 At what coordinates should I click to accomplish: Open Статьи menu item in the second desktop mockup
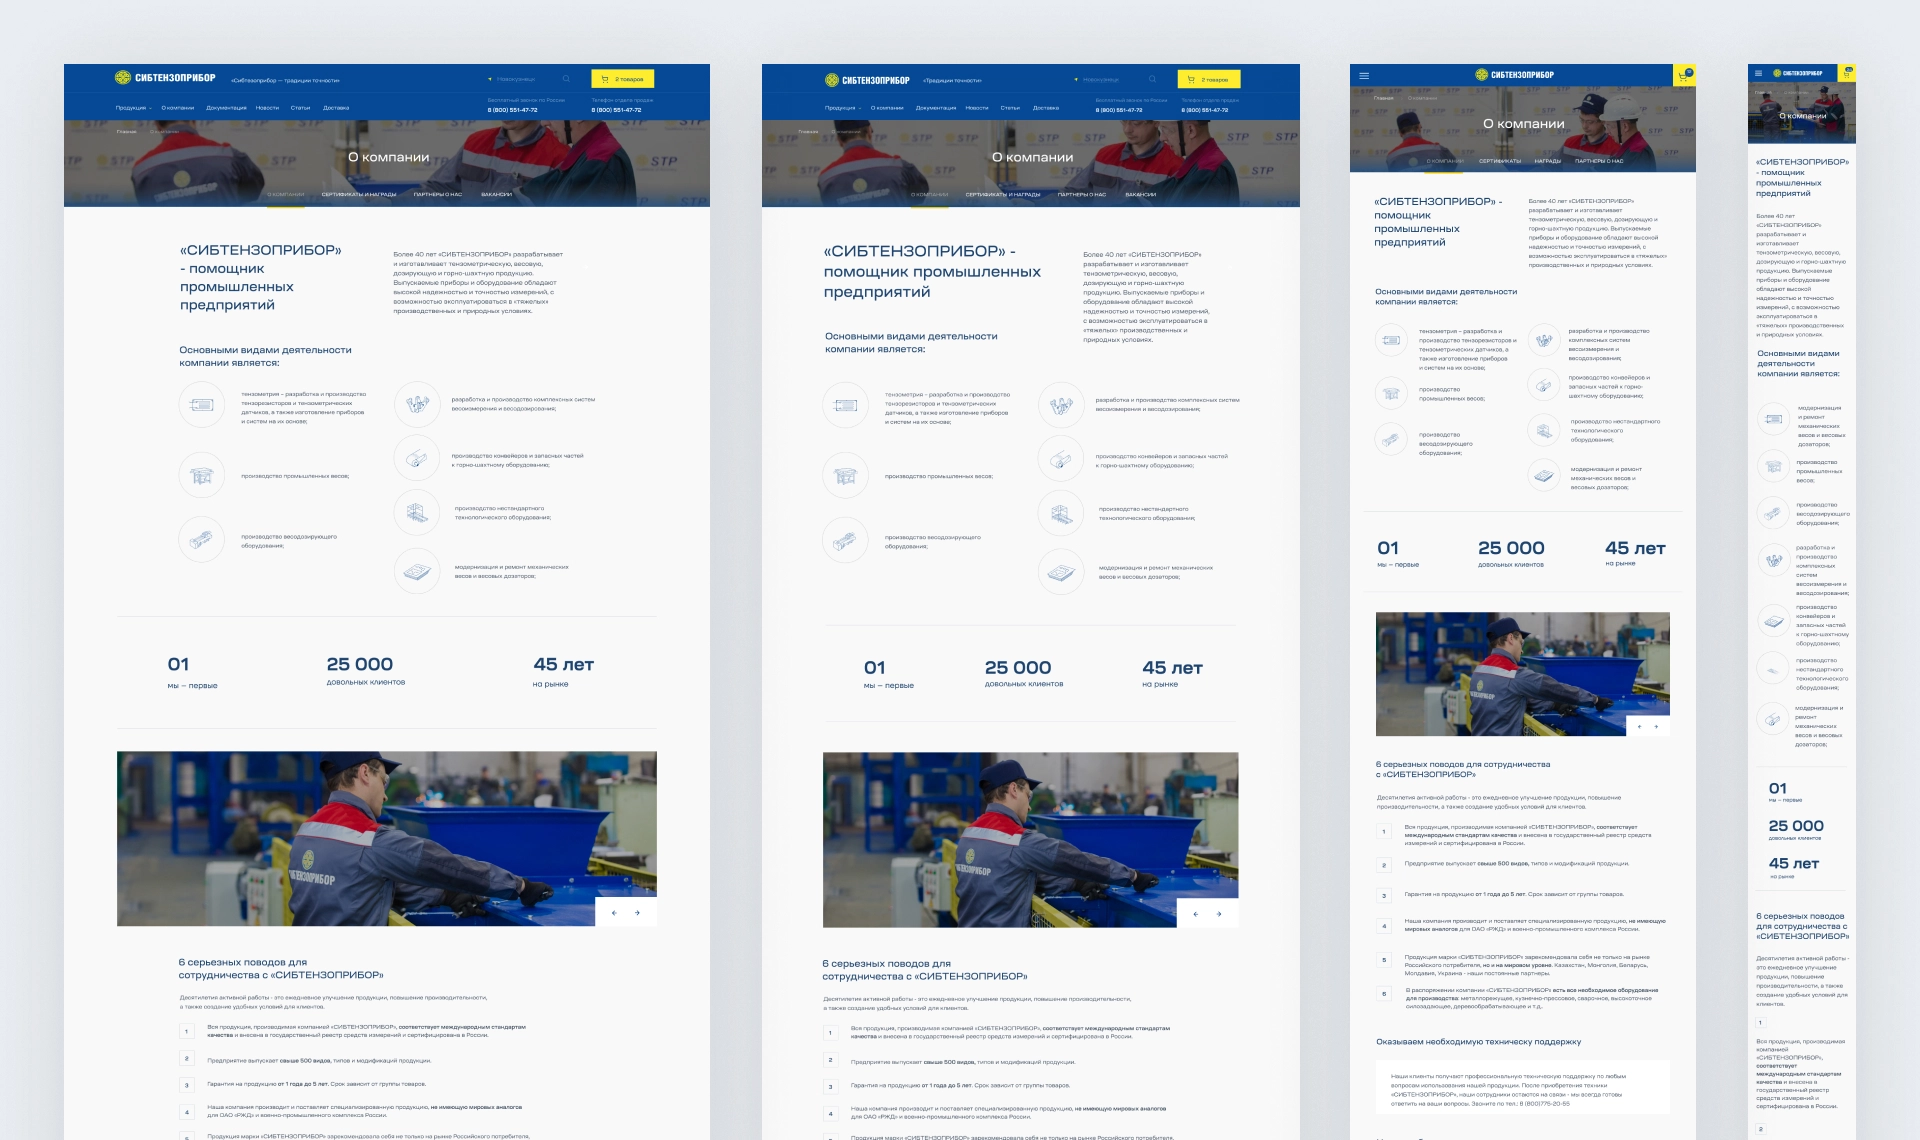(1010, 108)
